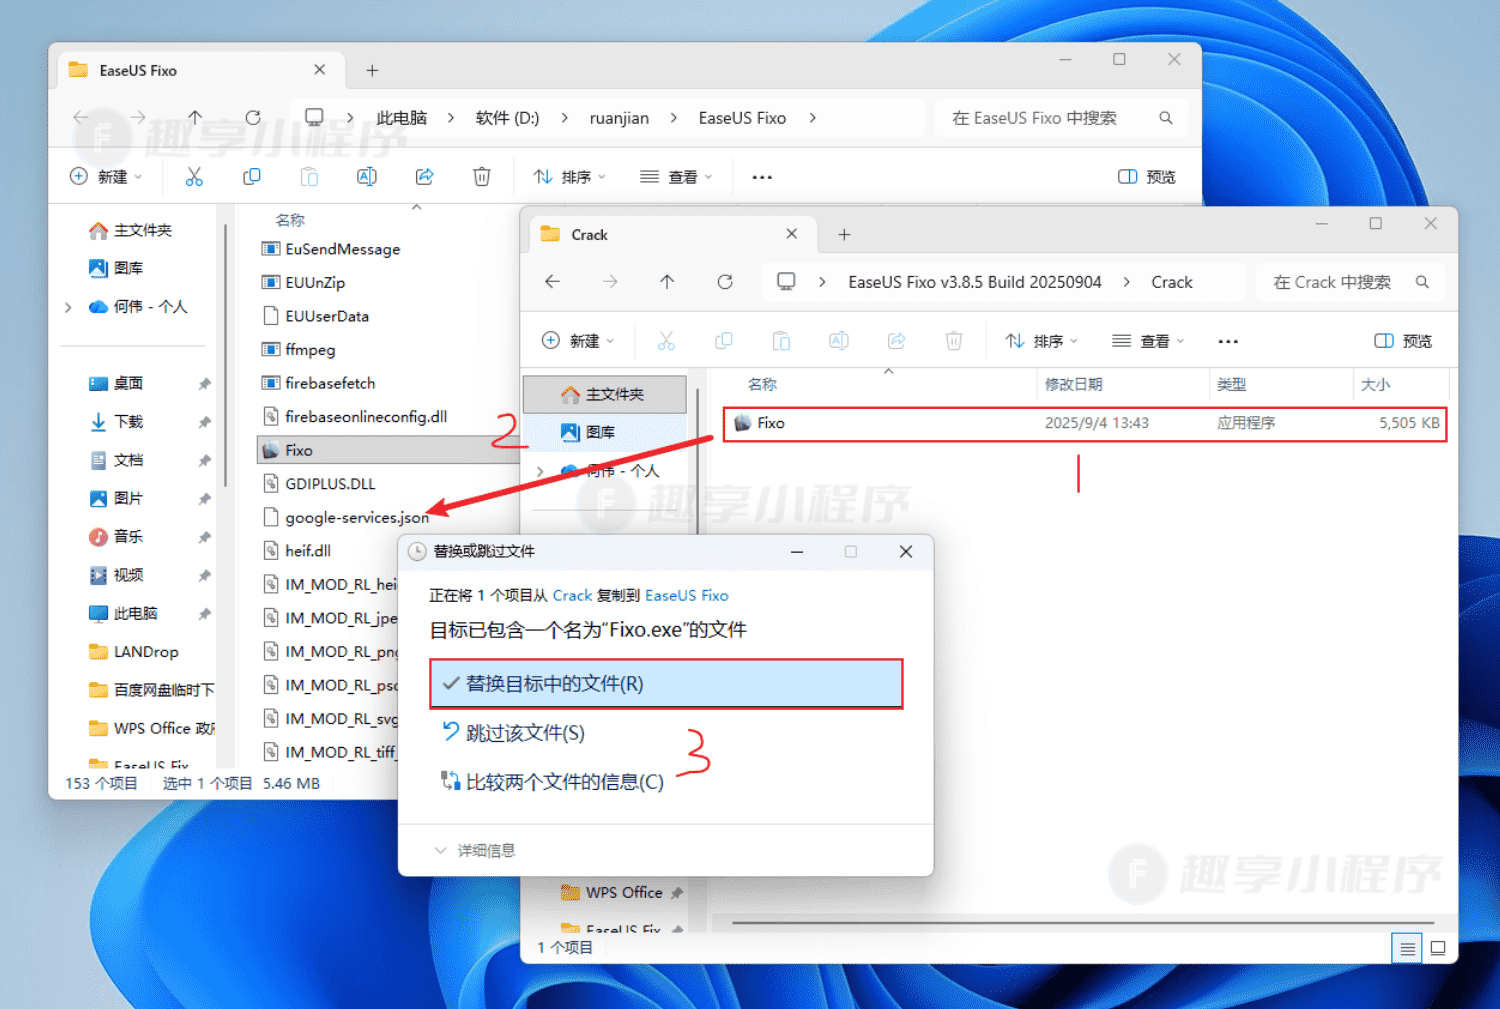Click the Rename icon in the toolbar
This screenshot has height=1009, width=1500.
pos(367,176)
